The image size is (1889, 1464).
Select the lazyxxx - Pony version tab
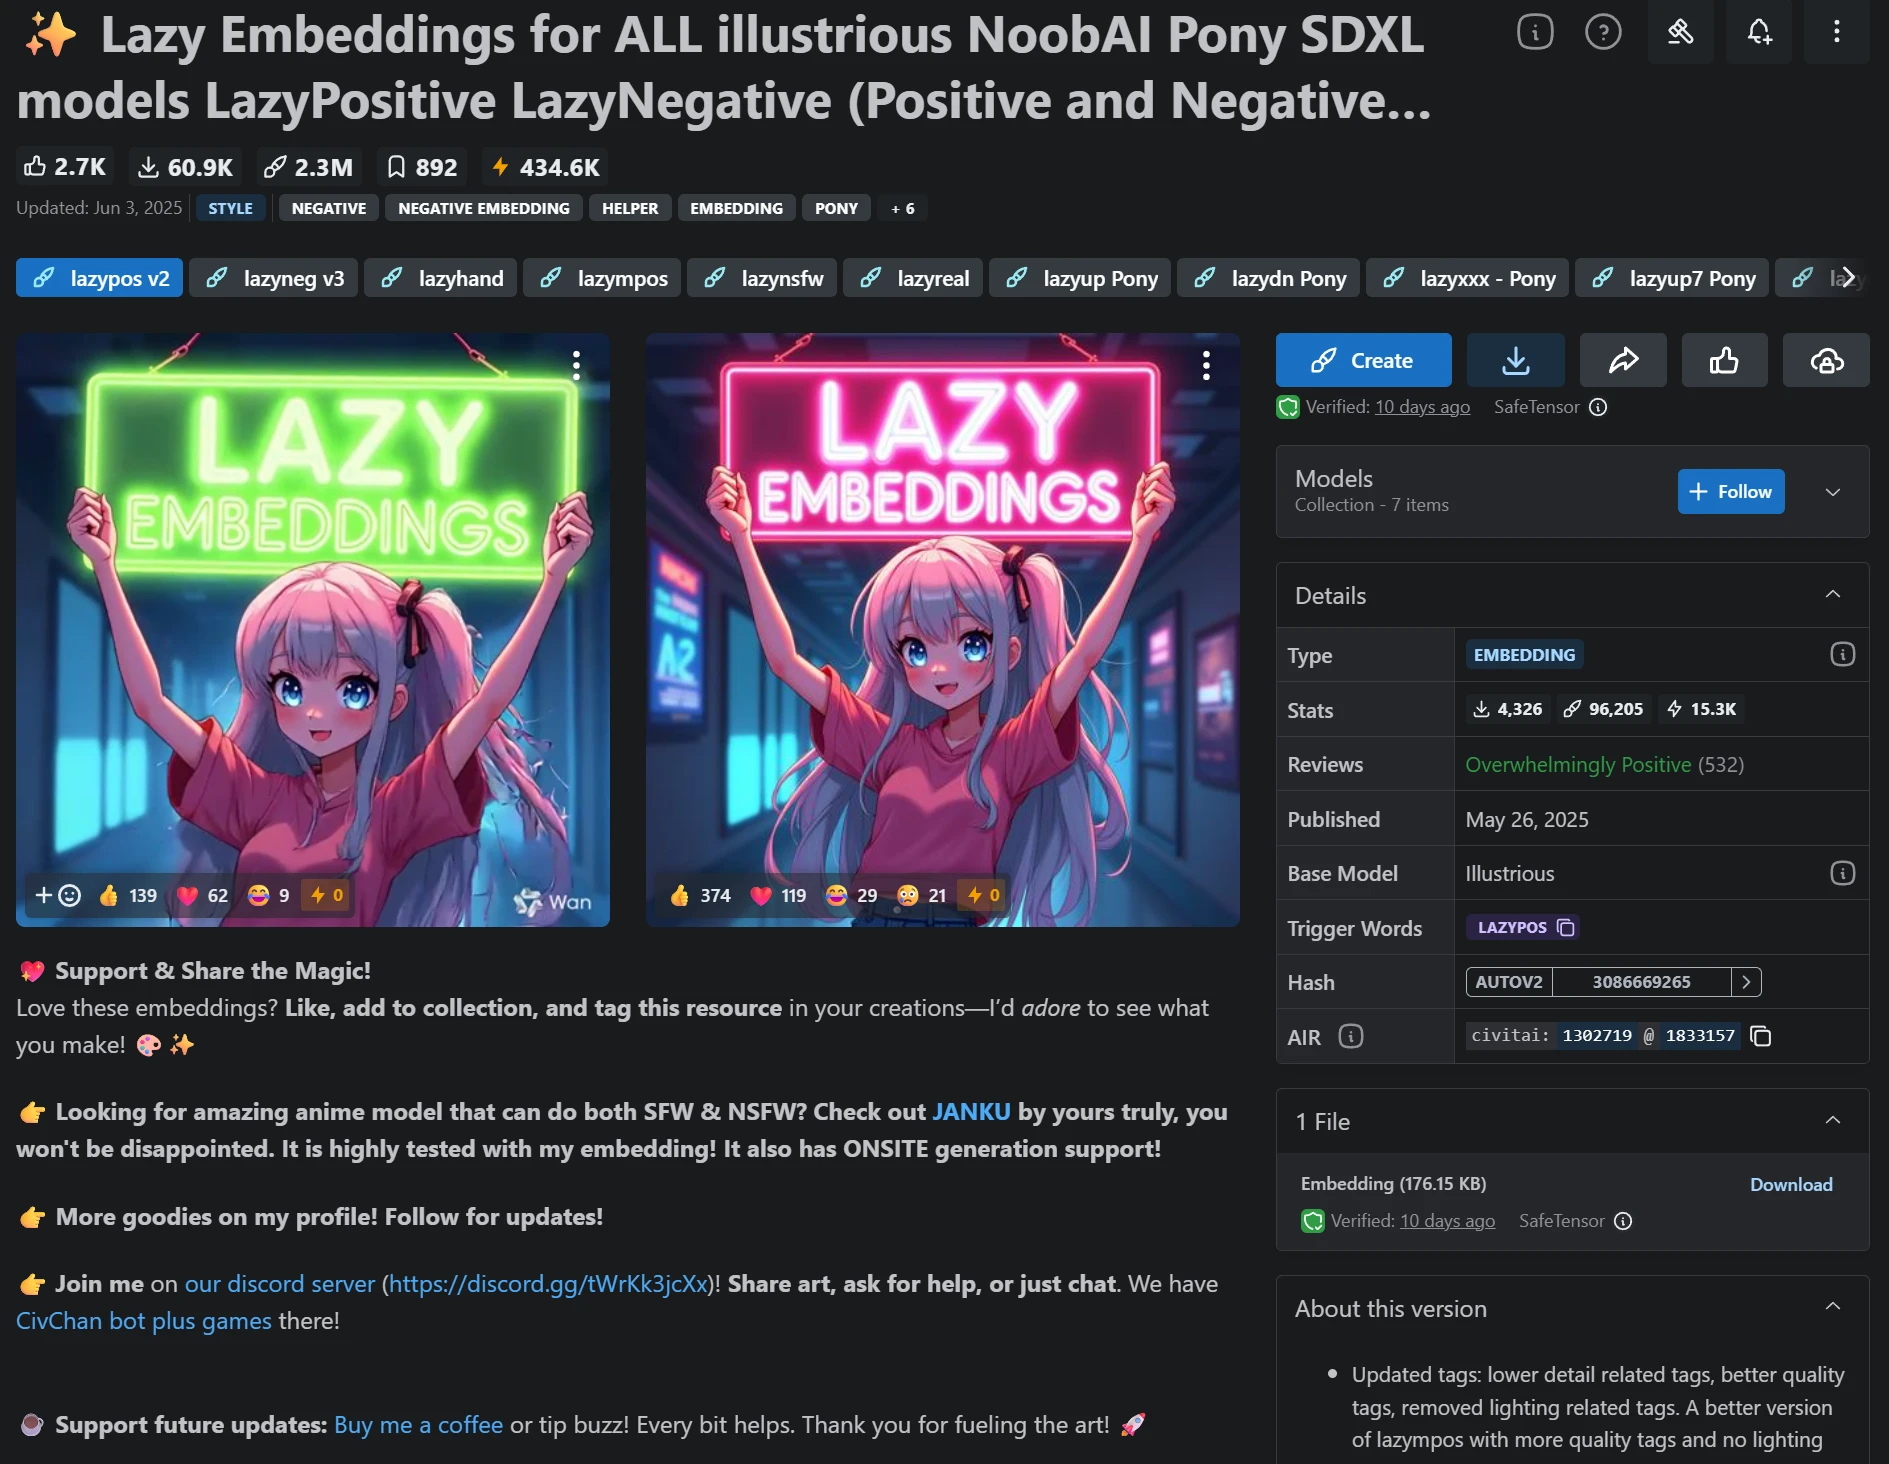[1468, 278]
